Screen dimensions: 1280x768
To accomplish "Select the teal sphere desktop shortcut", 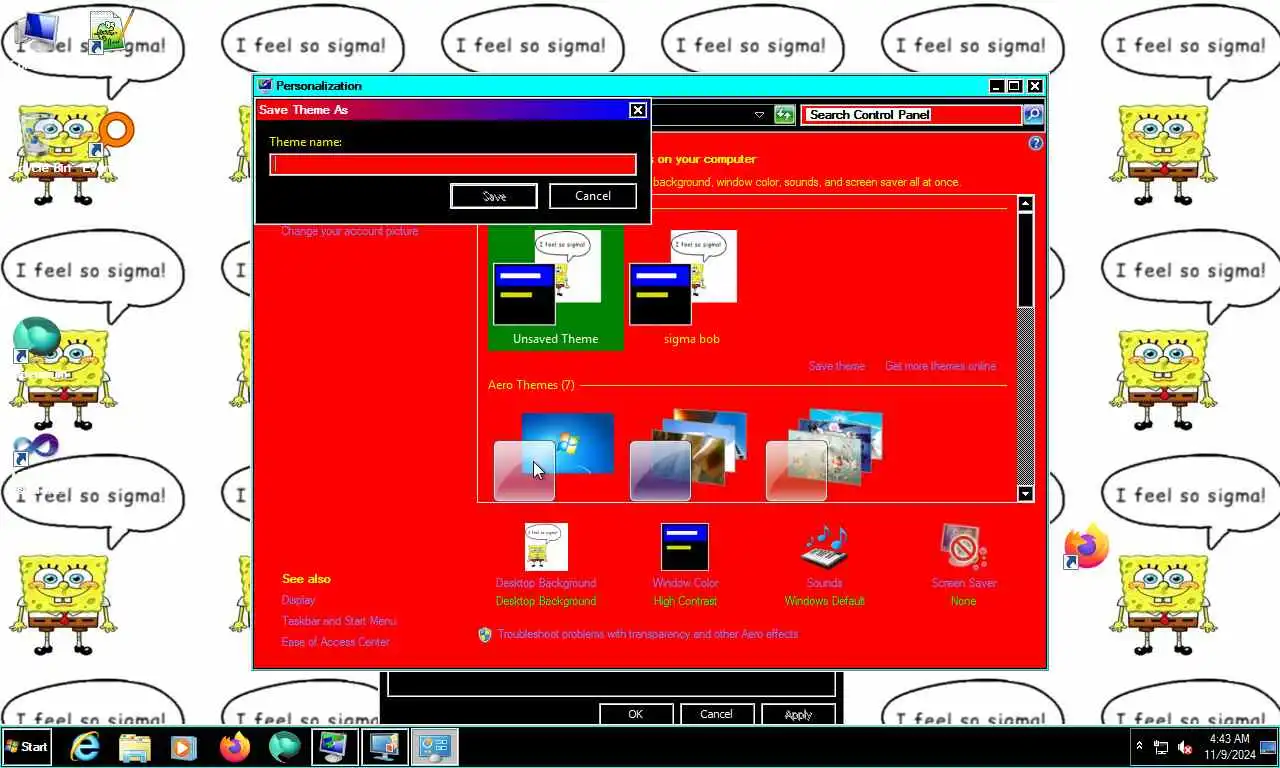I will tap(36, 342).
